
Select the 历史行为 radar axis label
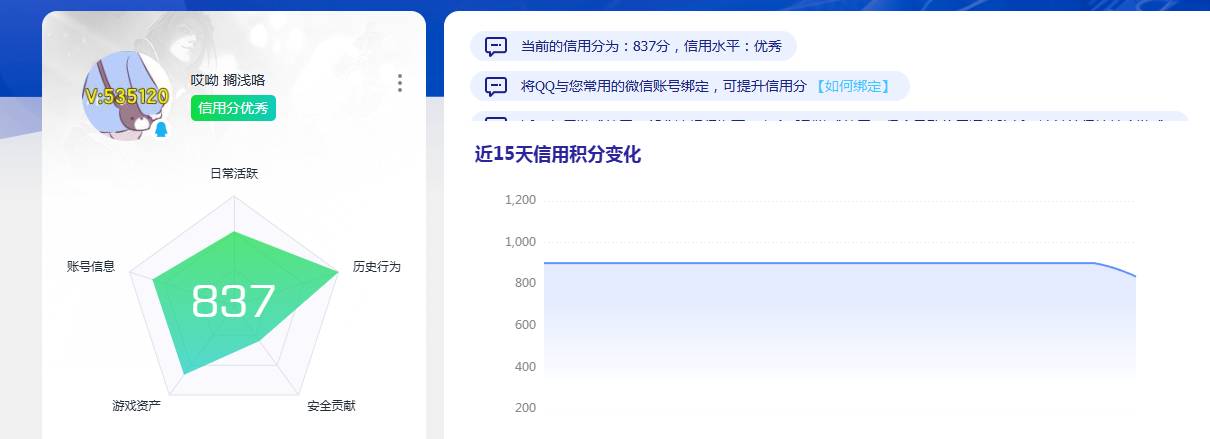377,267
